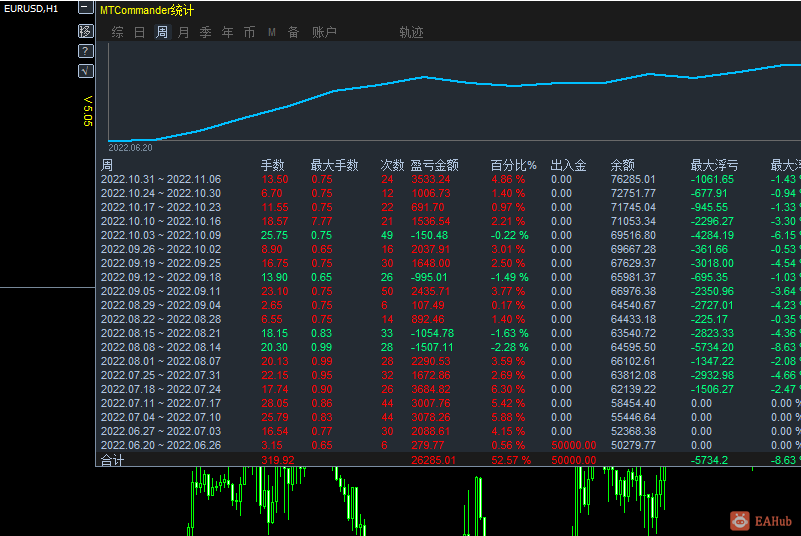Image resolution: width=801 pixels, height=536 pixels.
Task: Toggle the checkmark √ icon
Action: [x=85, y=71]
